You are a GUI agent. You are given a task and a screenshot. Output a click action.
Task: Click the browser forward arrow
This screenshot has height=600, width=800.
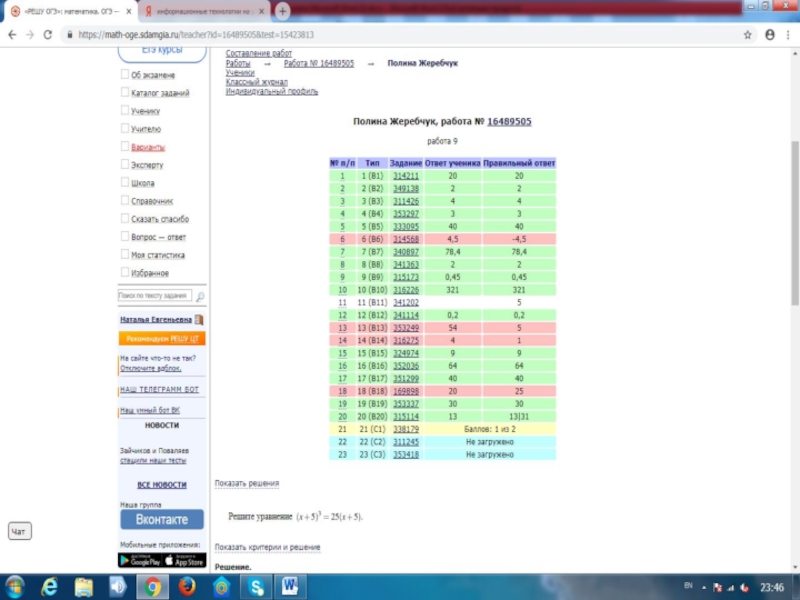click(x=30, y=35)
